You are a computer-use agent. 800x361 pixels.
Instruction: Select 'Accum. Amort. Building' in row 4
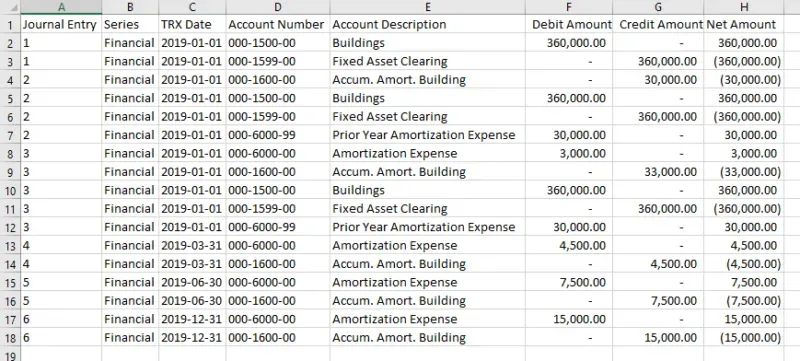tap(428, 80)
